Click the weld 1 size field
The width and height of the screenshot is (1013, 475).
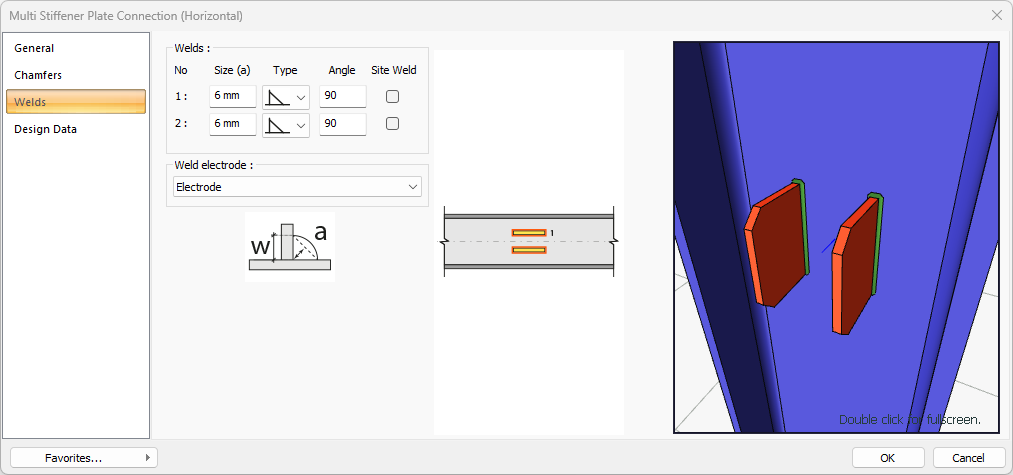point(233,96)
